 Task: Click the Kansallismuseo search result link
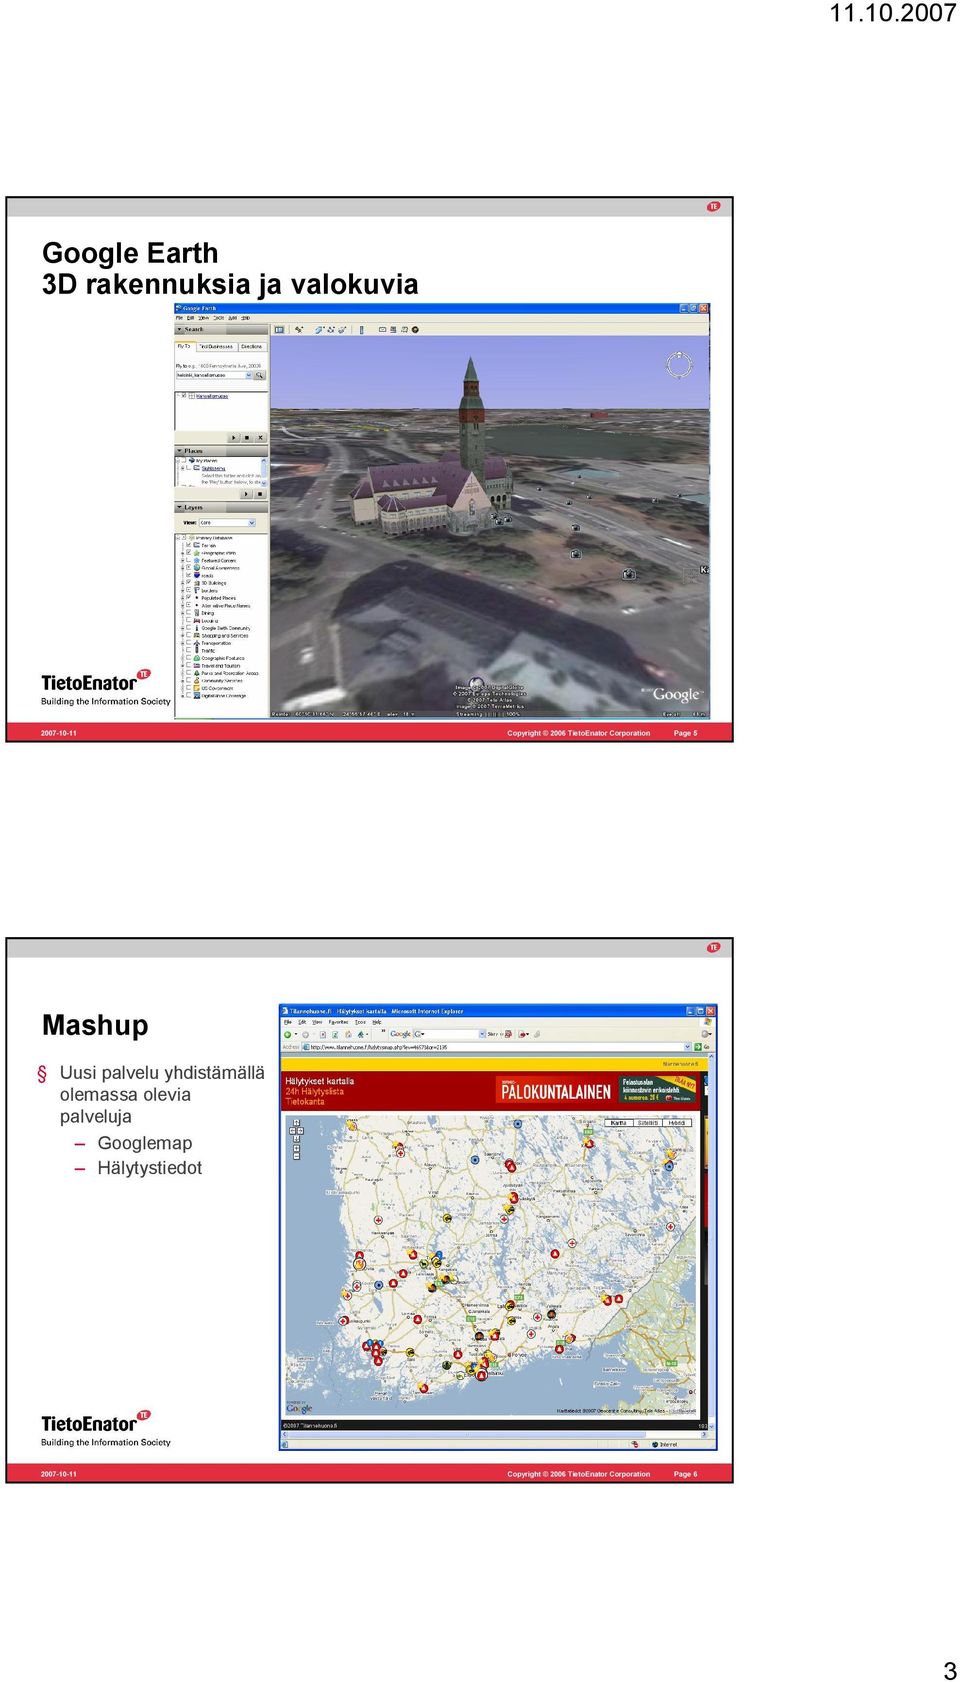[212, 396]
